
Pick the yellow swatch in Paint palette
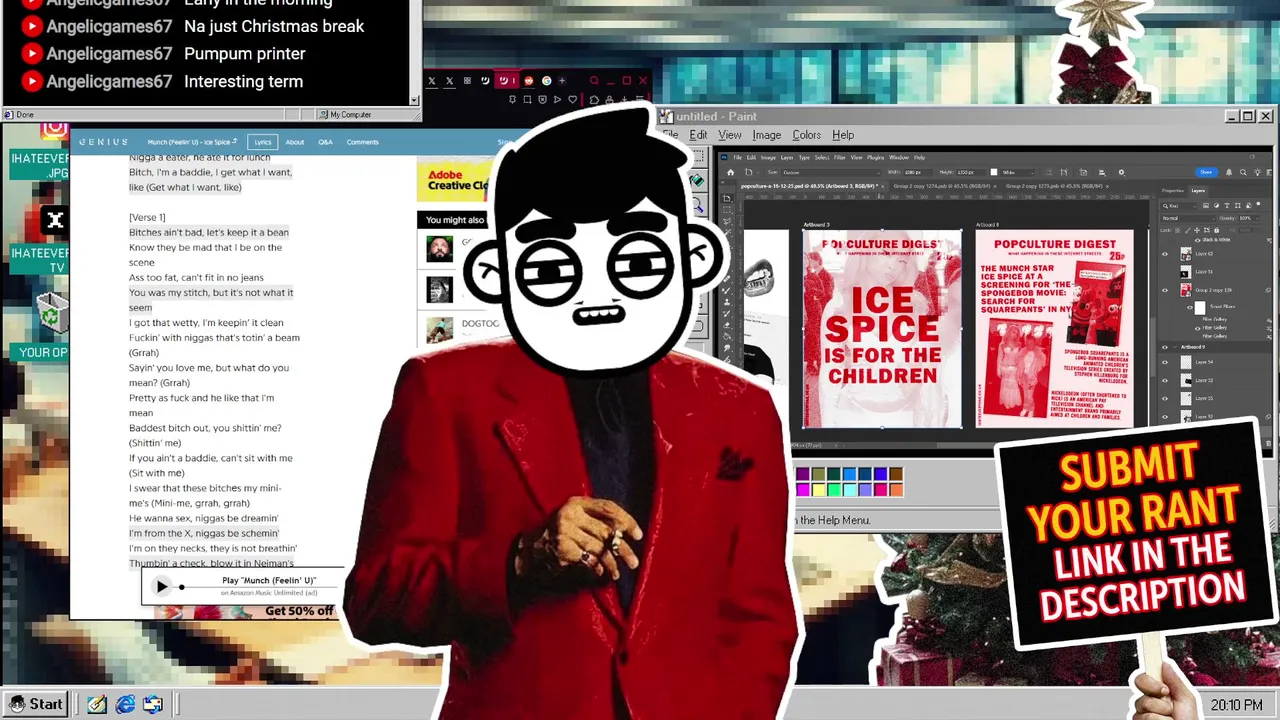(818, 489)
